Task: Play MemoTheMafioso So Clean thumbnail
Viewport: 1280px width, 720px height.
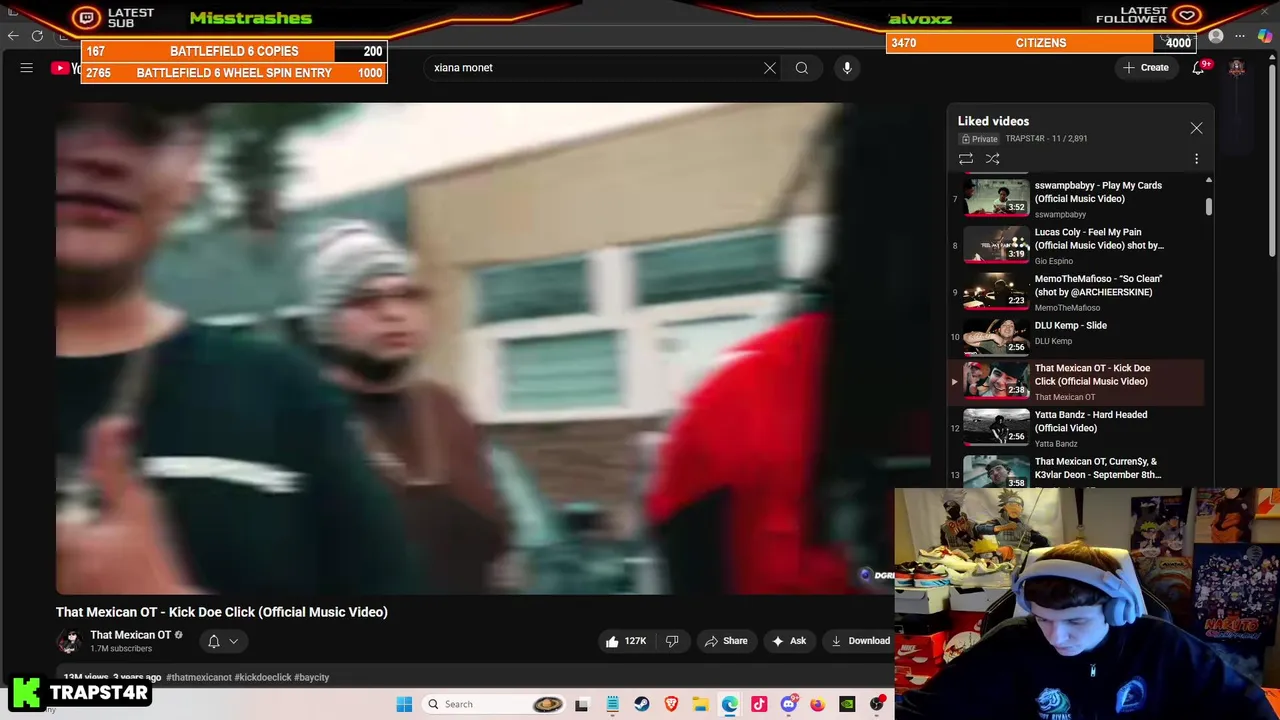Action: 996,291
